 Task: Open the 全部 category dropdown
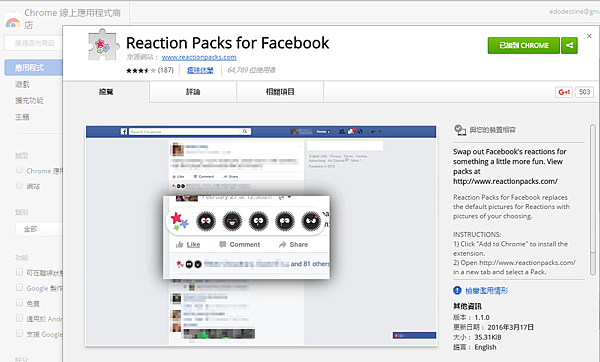click(39, 229)
